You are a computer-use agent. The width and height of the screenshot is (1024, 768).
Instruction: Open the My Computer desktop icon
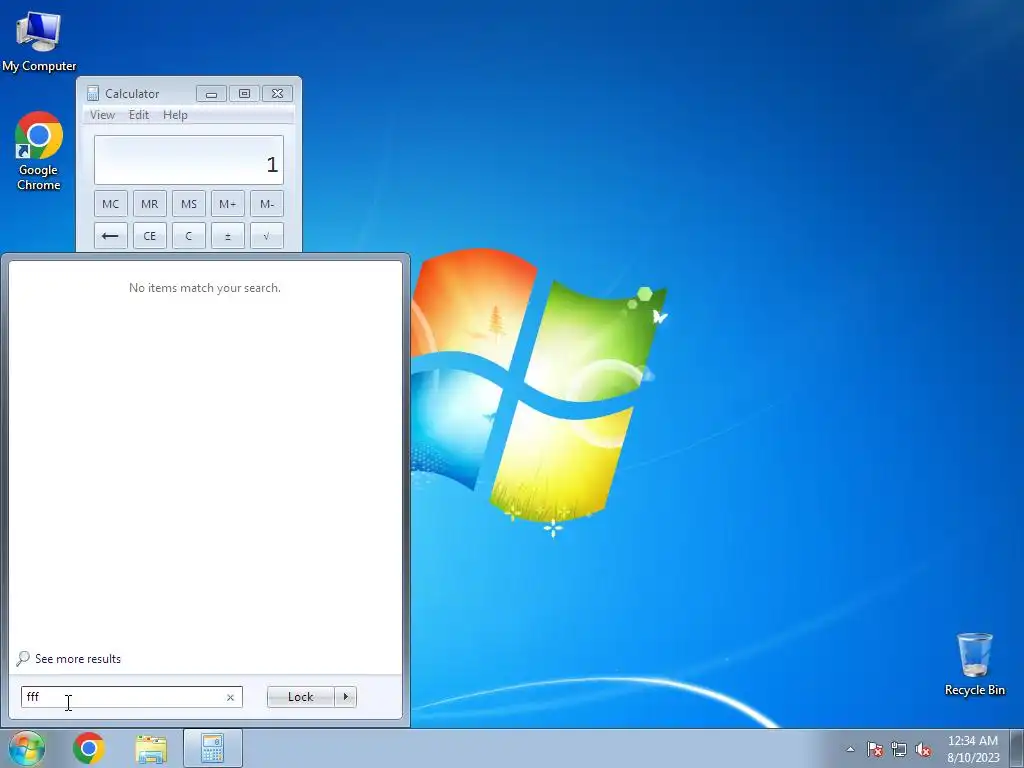pos(39,40)
